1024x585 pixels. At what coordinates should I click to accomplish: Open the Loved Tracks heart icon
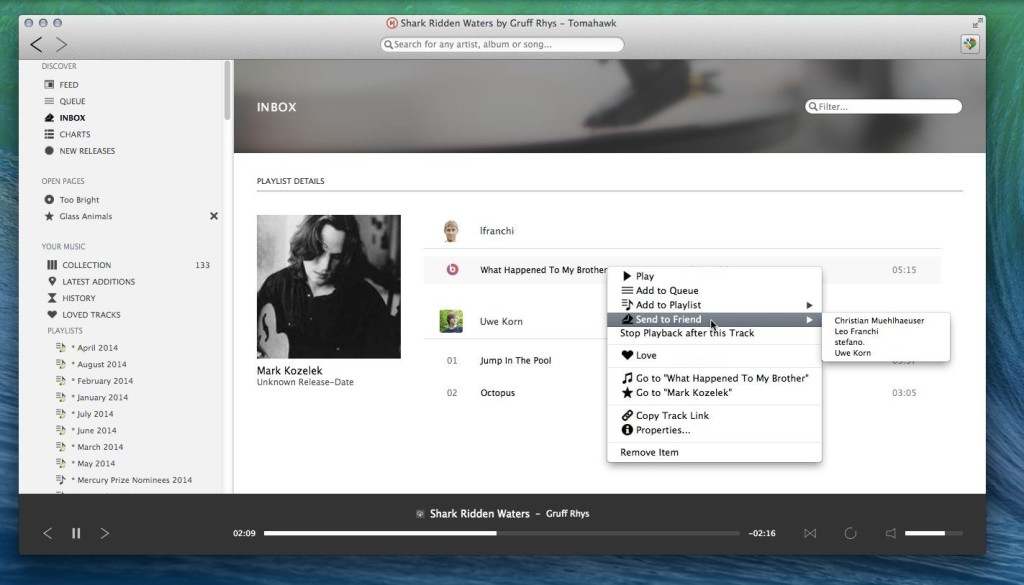52,314
